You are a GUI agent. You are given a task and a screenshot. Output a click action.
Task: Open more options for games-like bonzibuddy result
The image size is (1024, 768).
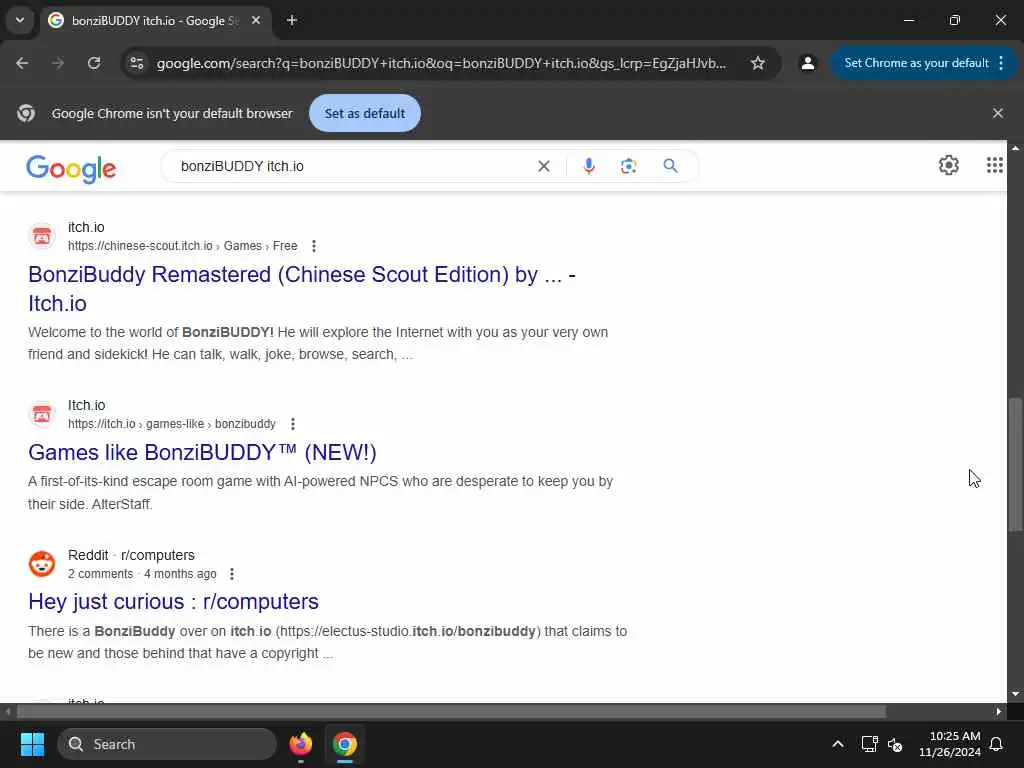(x=293, y=424)
